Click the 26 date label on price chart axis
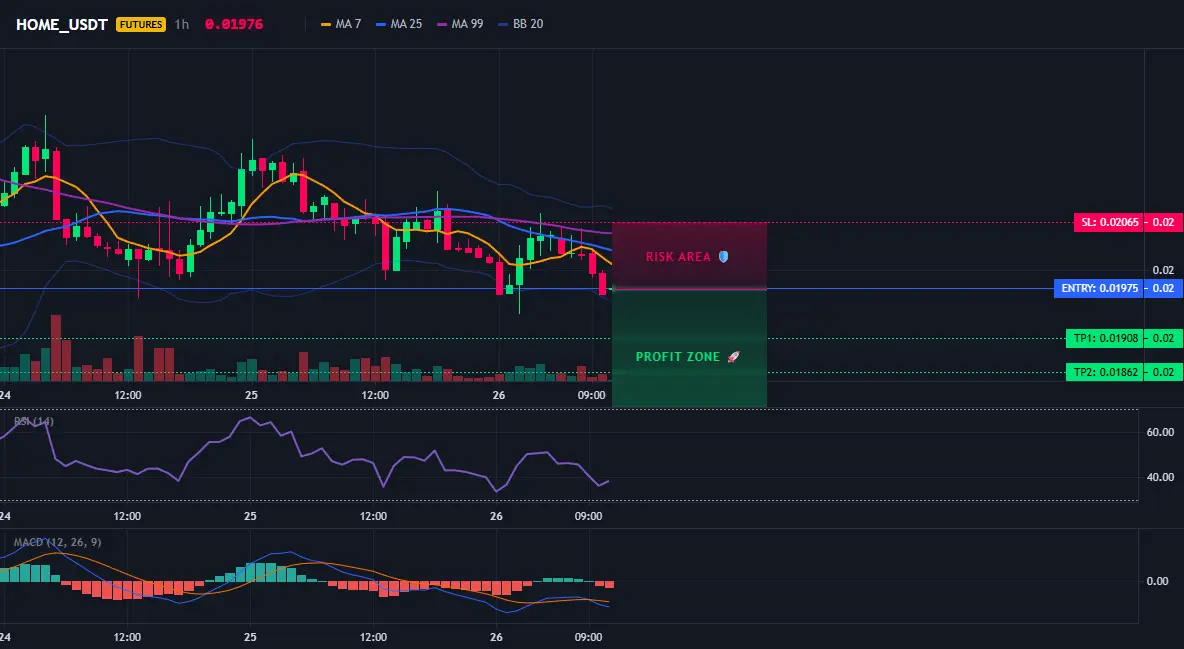Image resolution: width=1184 pixels, height=649 pixels. pyautogui.click(x=498, y=395)
